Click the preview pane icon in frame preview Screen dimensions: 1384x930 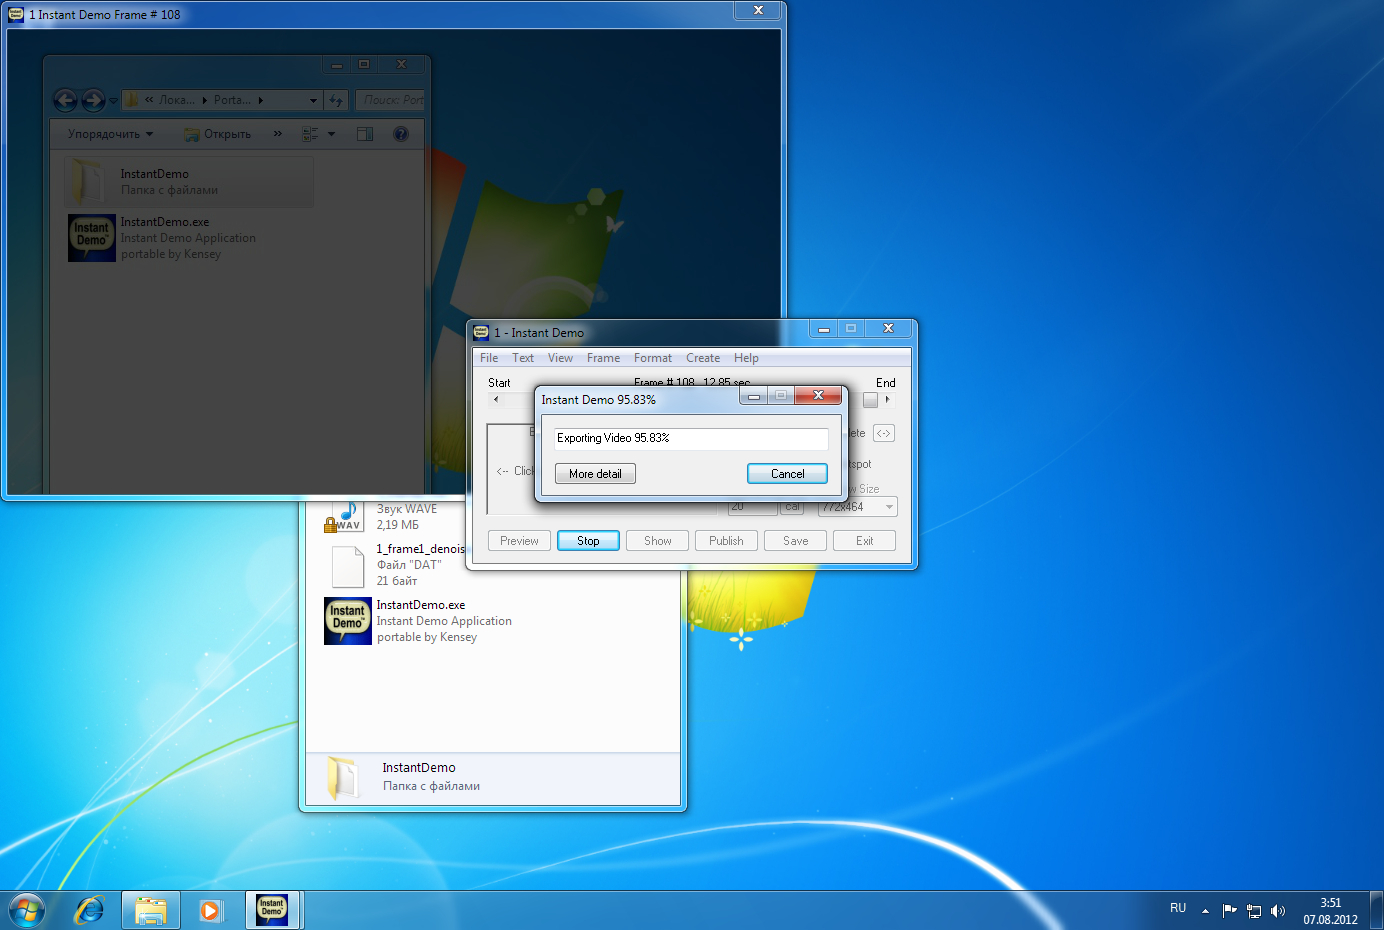365,134
